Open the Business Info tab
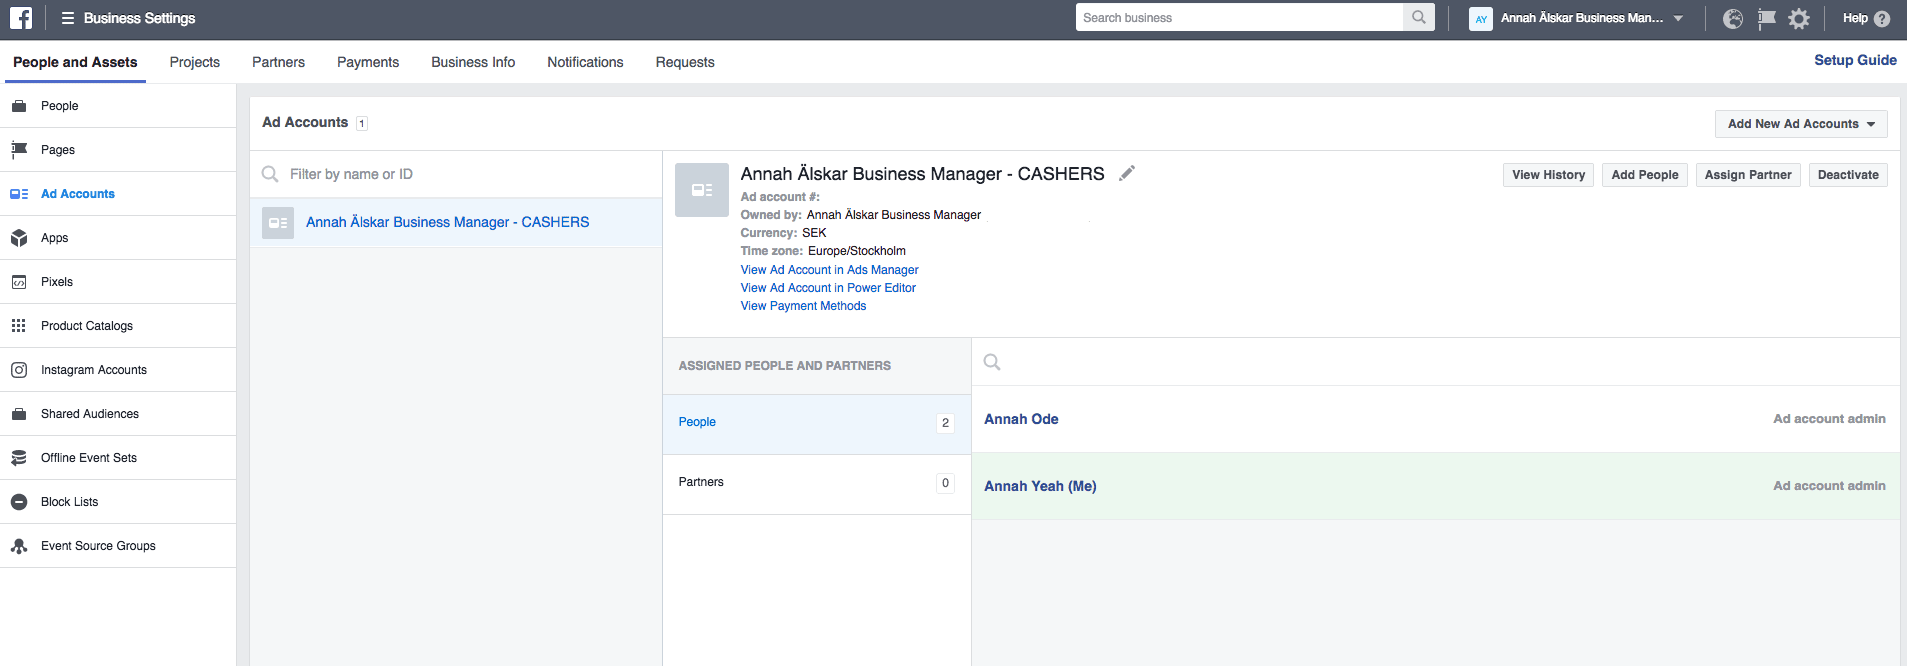This screenshot has width=1907, height=666. coord(473,62)
